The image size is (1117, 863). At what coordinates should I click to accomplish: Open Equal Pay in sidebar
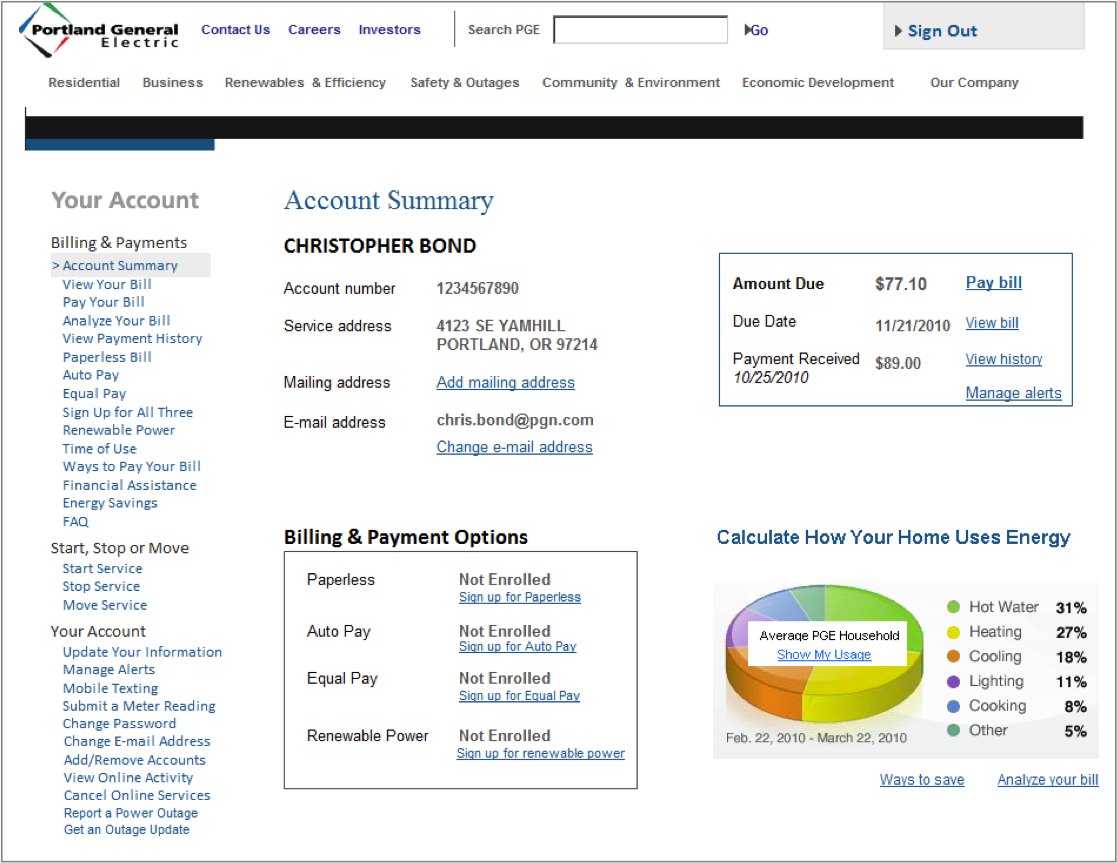coord(94,393)
